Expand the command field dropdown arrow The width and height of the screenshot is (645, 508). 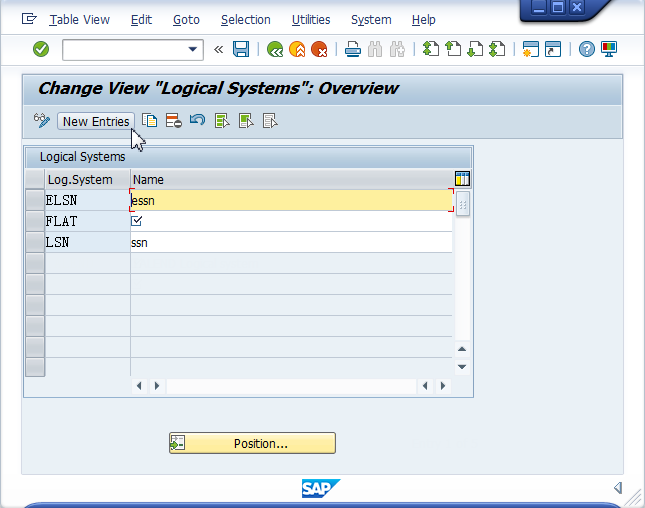coord(193,49)
